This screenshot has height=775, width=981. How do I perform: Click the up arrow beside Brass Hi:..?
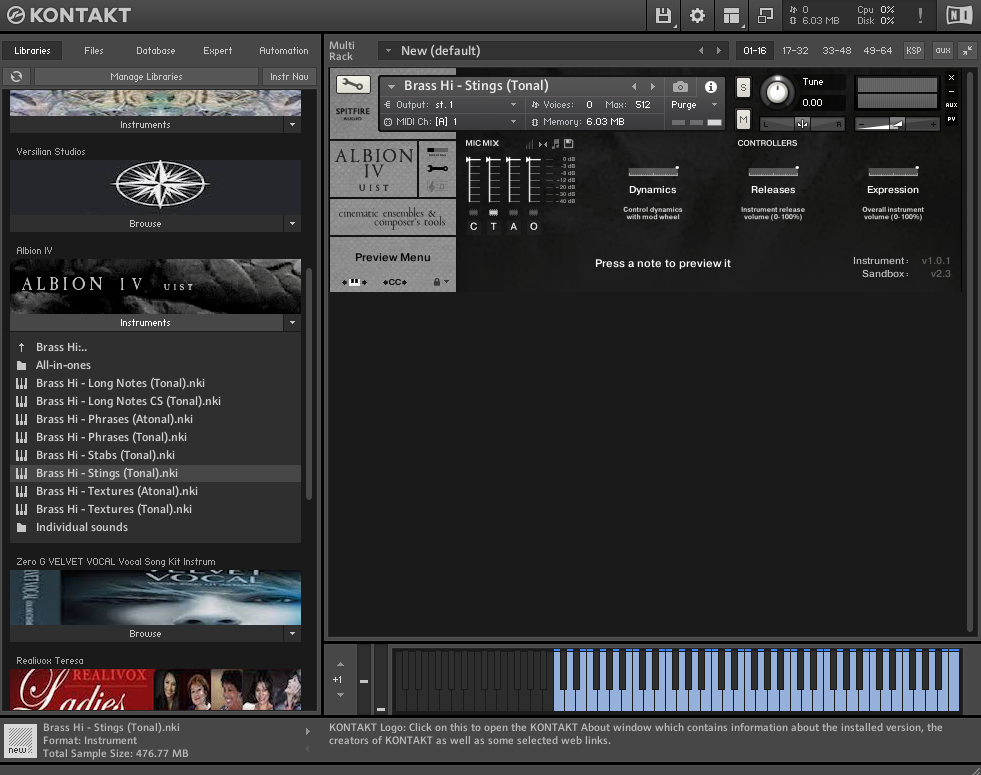click(x=21, y=347)
